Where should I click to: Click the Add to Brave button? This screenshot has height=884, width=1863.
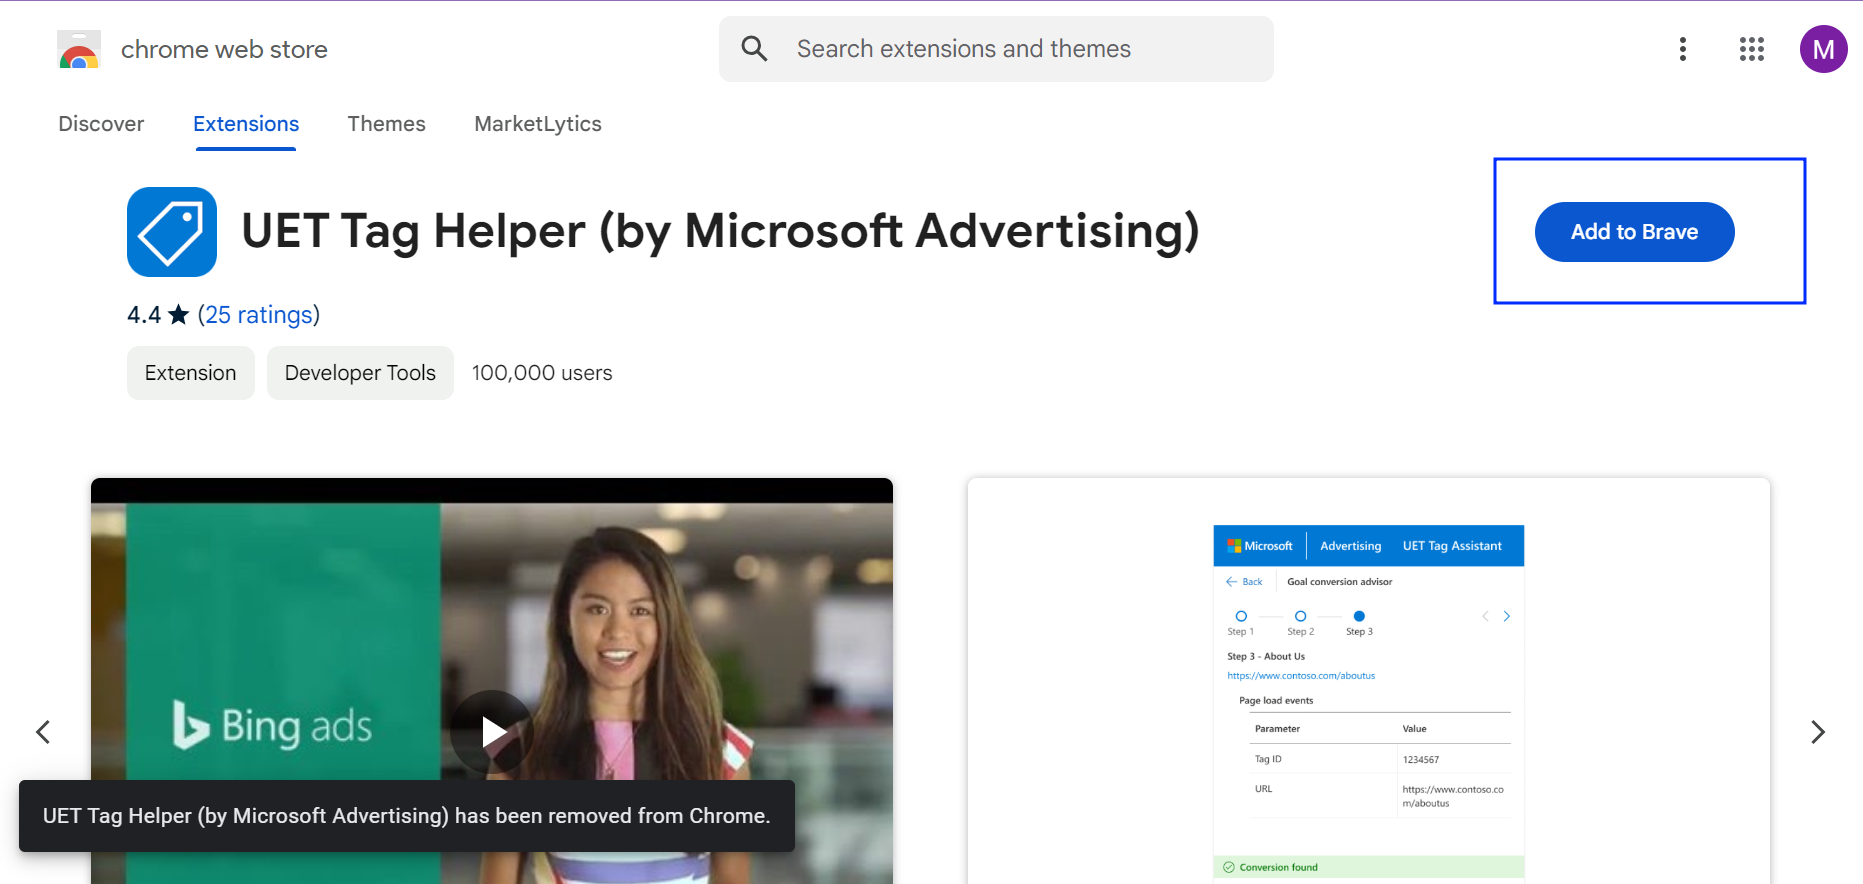pyautogui.click(x=1634, y=232)
